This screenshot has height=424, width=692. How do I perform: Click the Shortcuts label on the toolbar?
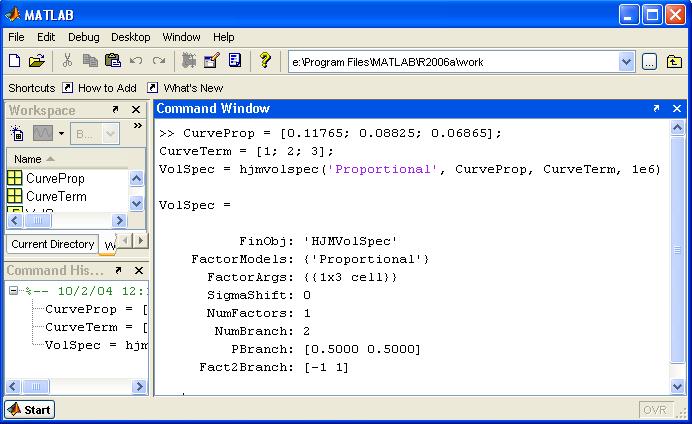[32, 88]
